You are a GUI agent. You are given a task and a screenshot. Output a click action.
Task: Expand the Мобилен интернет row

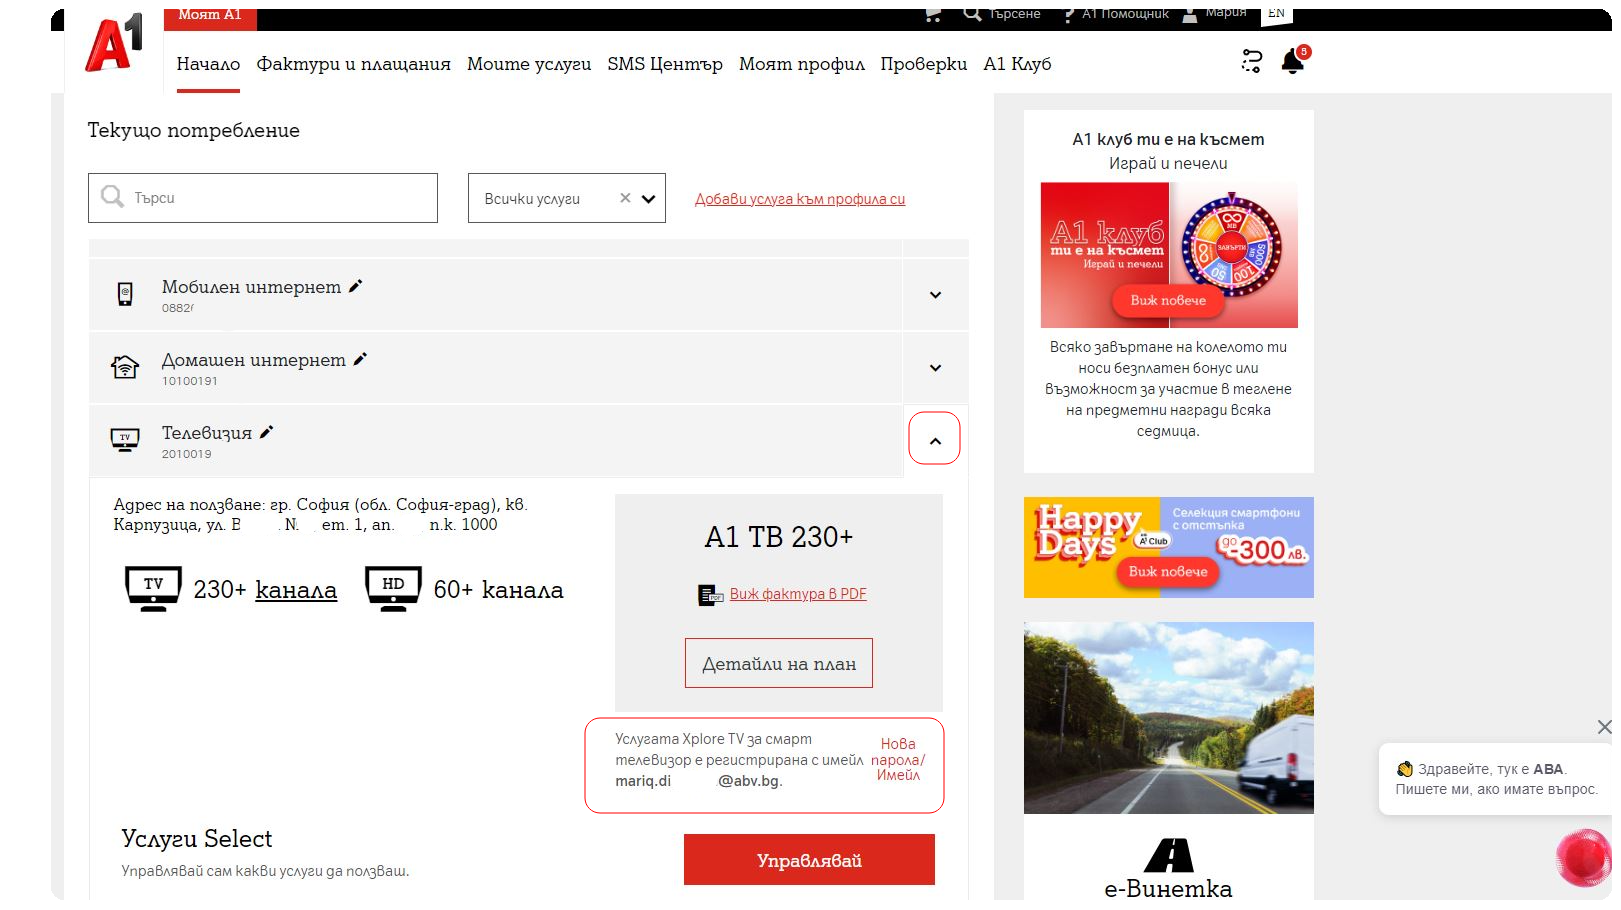coord(935,295)
